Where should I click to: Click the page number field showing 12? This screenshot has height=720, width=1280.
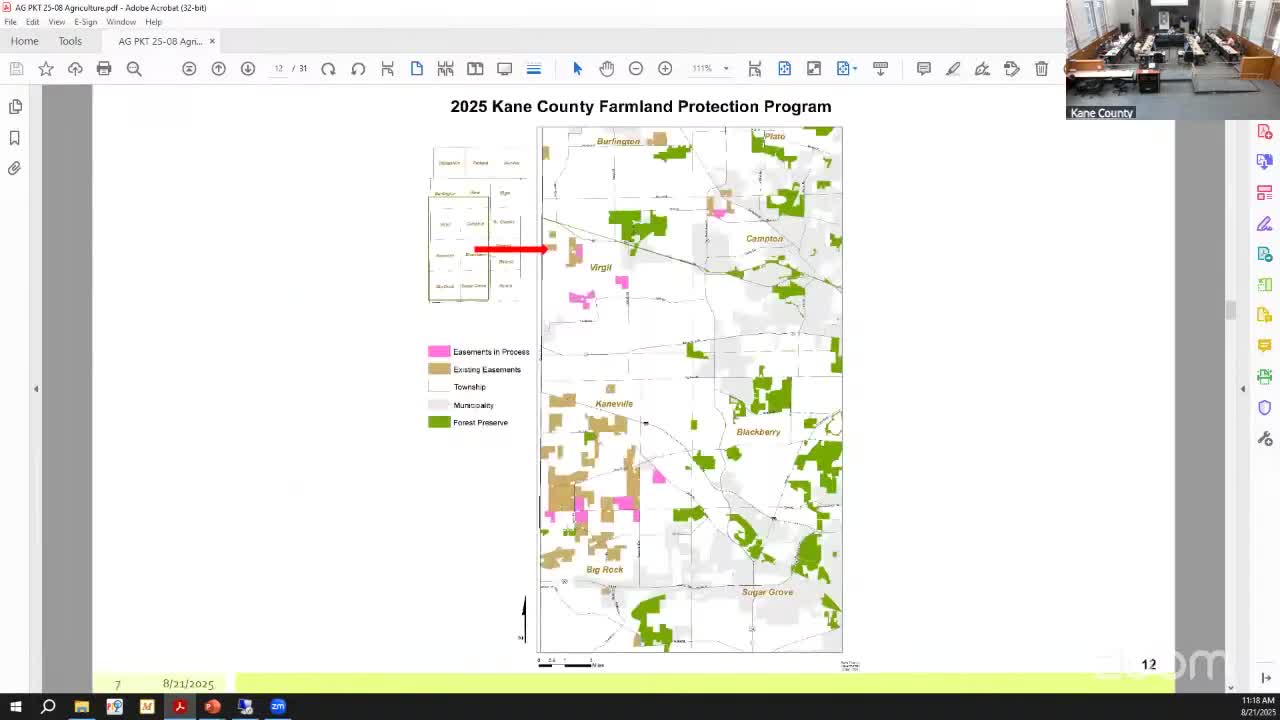click(x=279, y=69)
